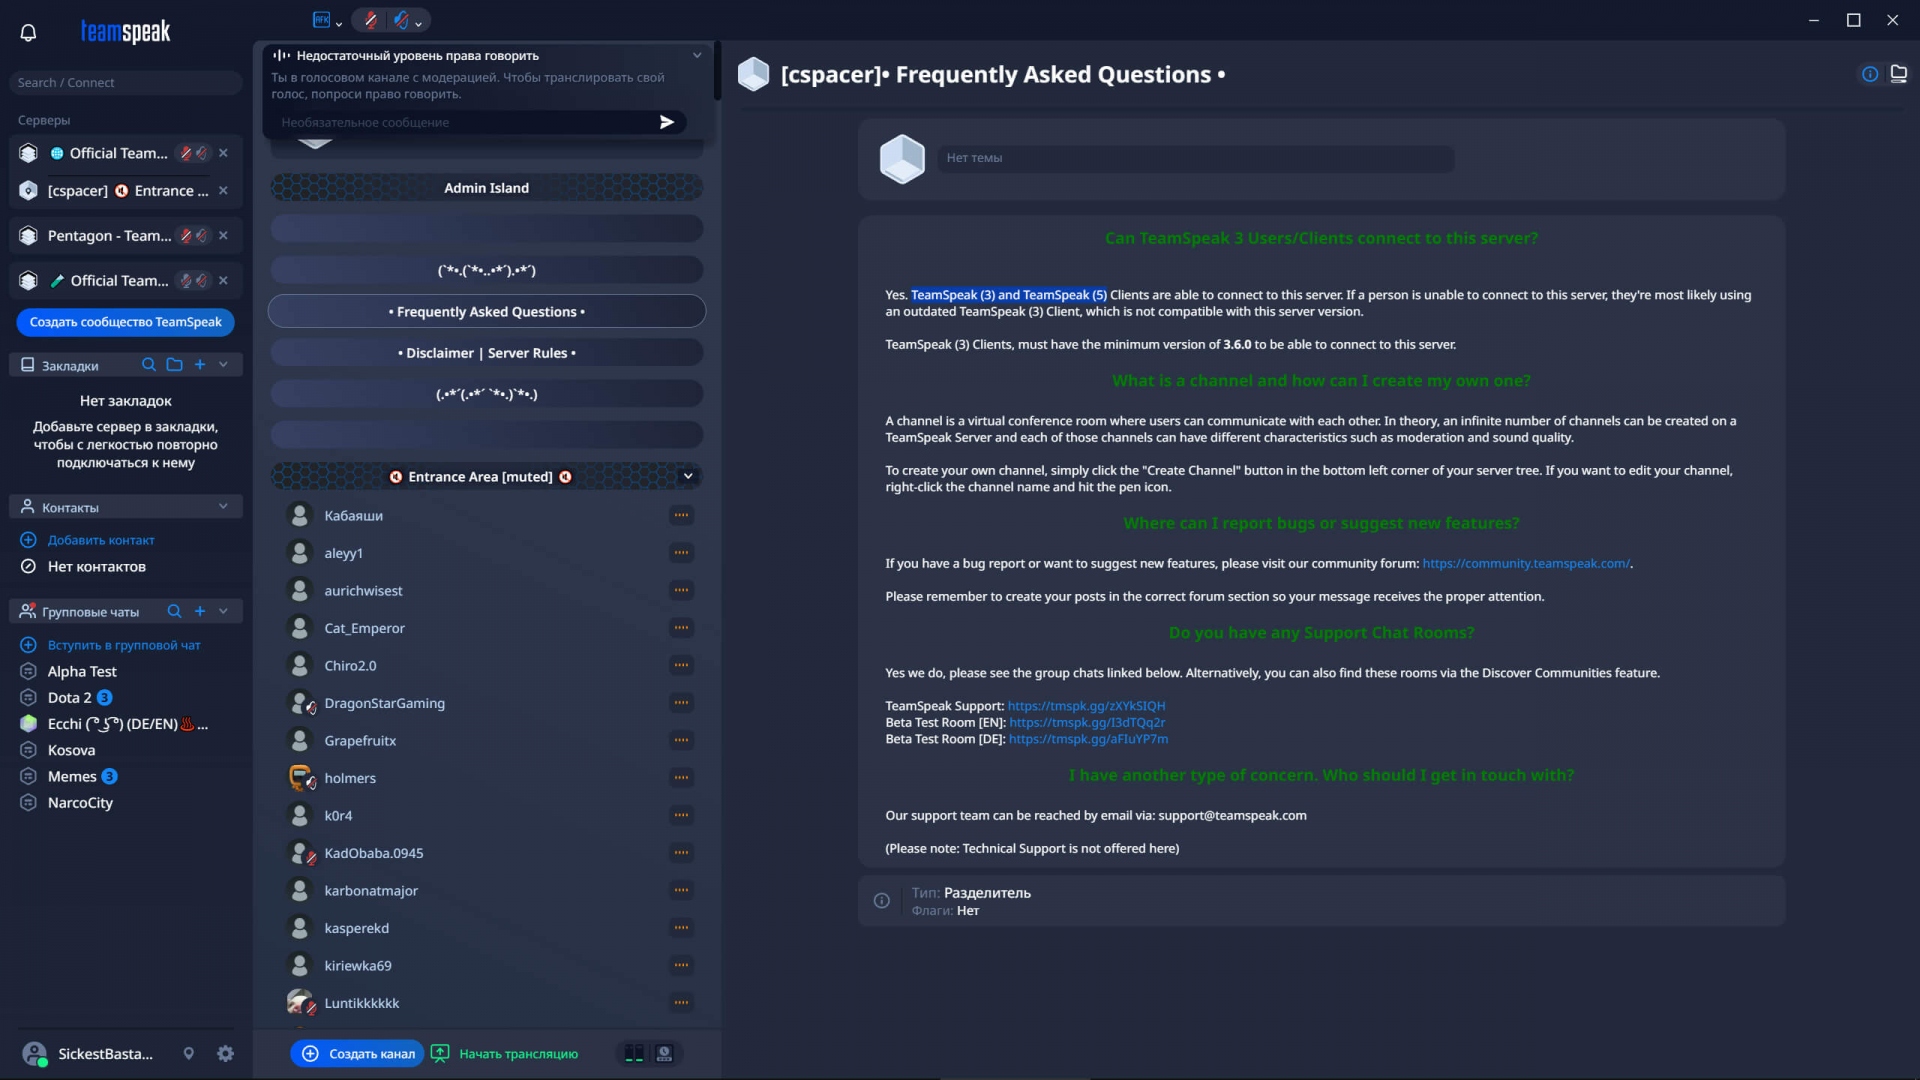The height and width of the screenshot is (1080, 1920).
Task: Collapse the Entrance Area [muted] channel
Action: click(x=688, y=476)
